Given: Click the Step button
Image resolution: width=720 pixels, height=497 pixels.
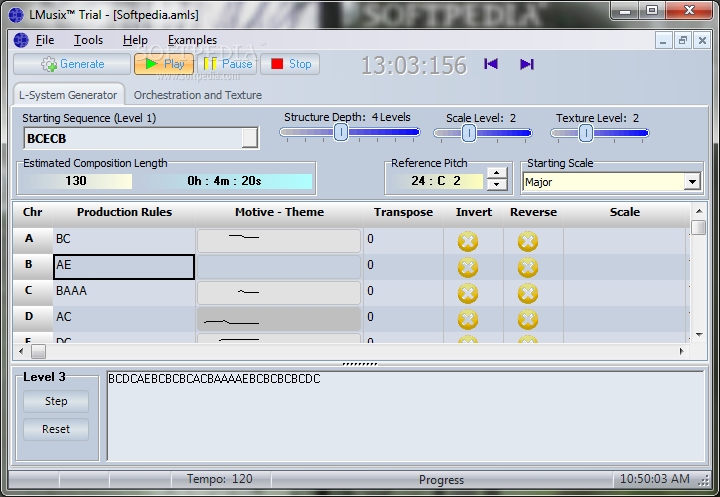Looking at the screenshot, I should [x=56, y=401].
